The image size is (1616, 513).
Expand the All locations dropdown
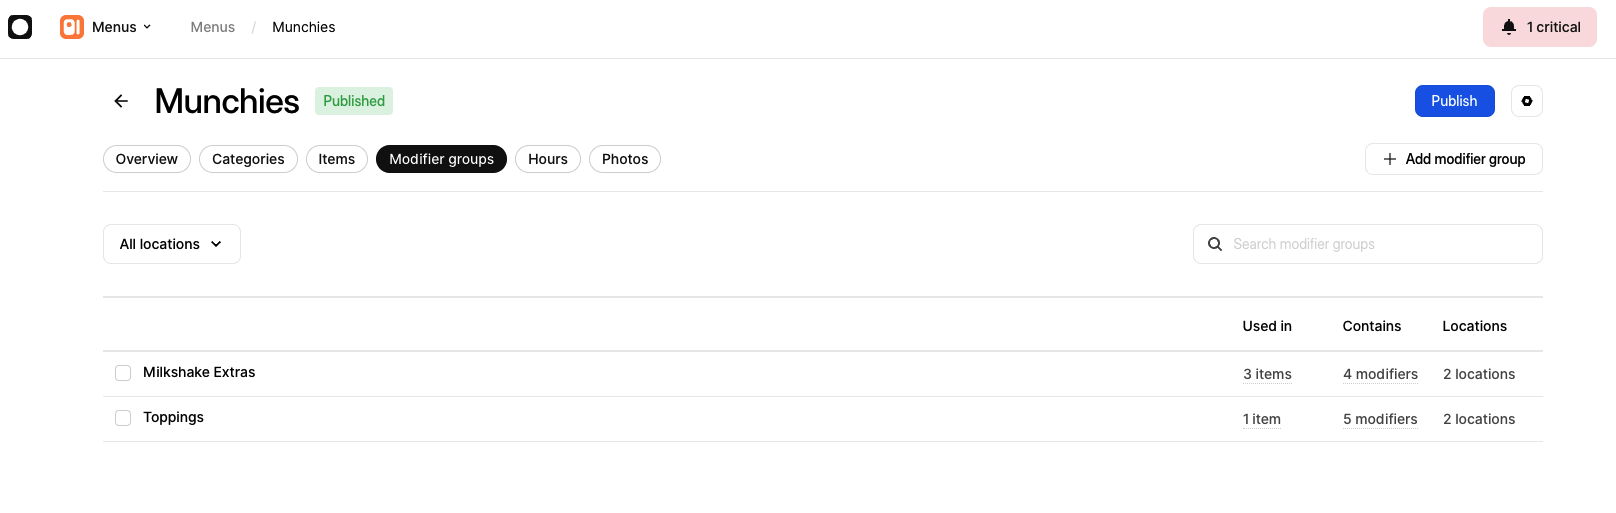tap(172, 244)
